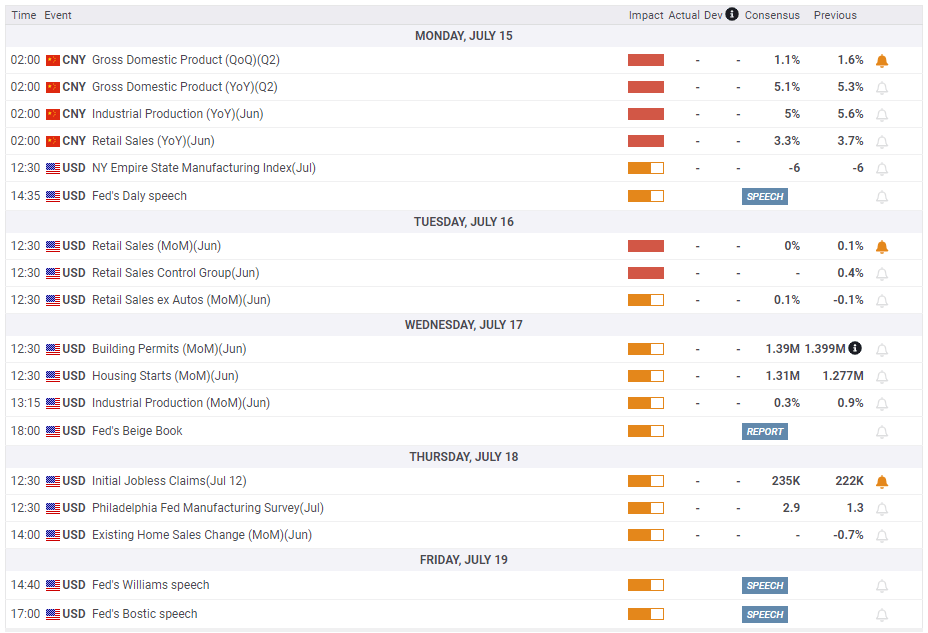Click SPEECH badge on Fed's Daly speech
The image size is (928, 633).
765,196
